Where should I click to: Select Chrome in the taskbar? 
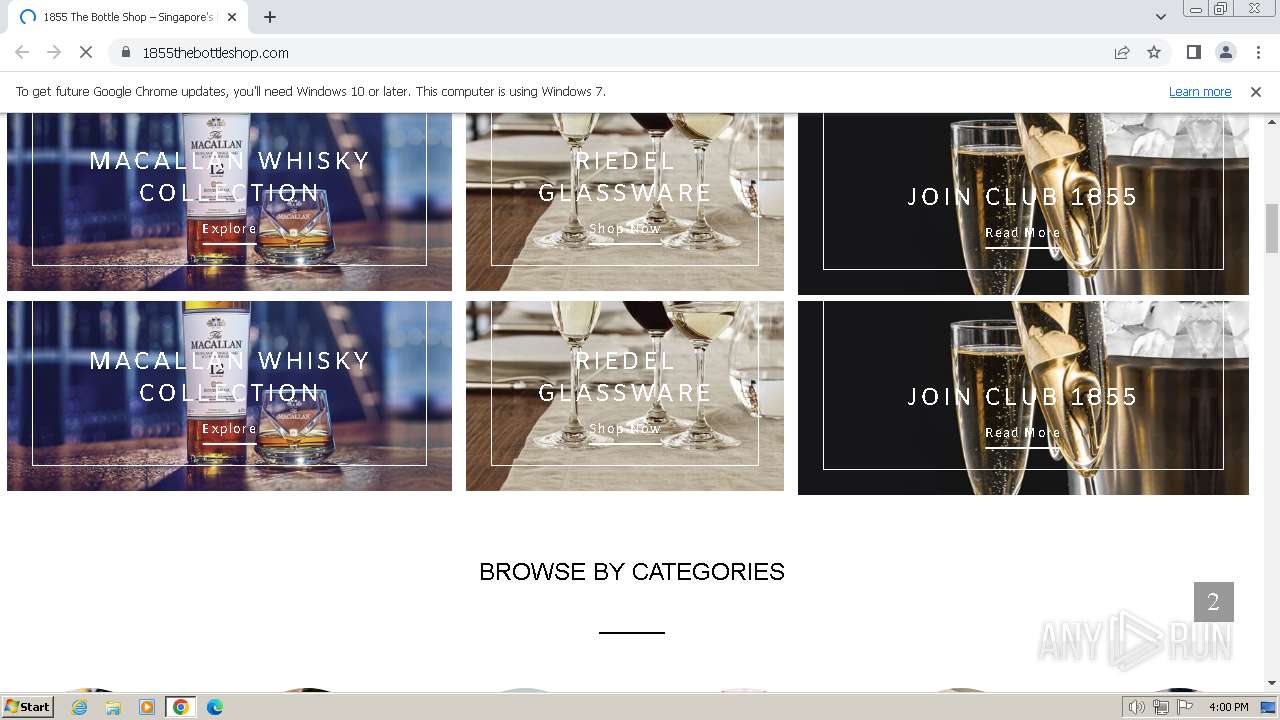coord(181,707)
